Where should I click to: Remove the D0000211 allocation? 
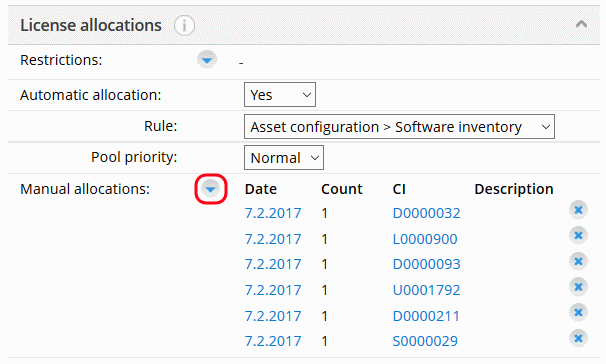578,312
